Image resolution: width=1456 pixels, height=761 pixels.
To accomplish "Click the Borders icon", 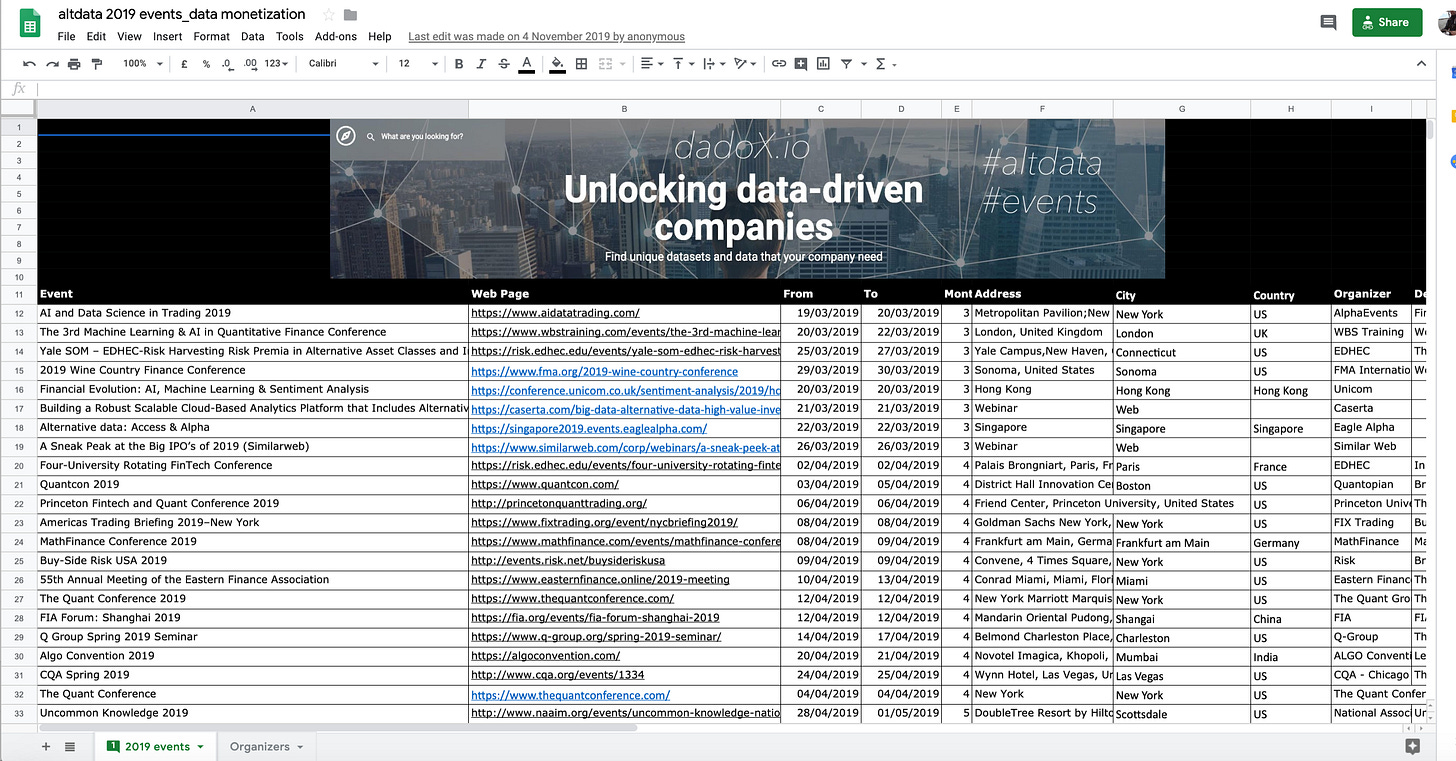I will (581, 64).
